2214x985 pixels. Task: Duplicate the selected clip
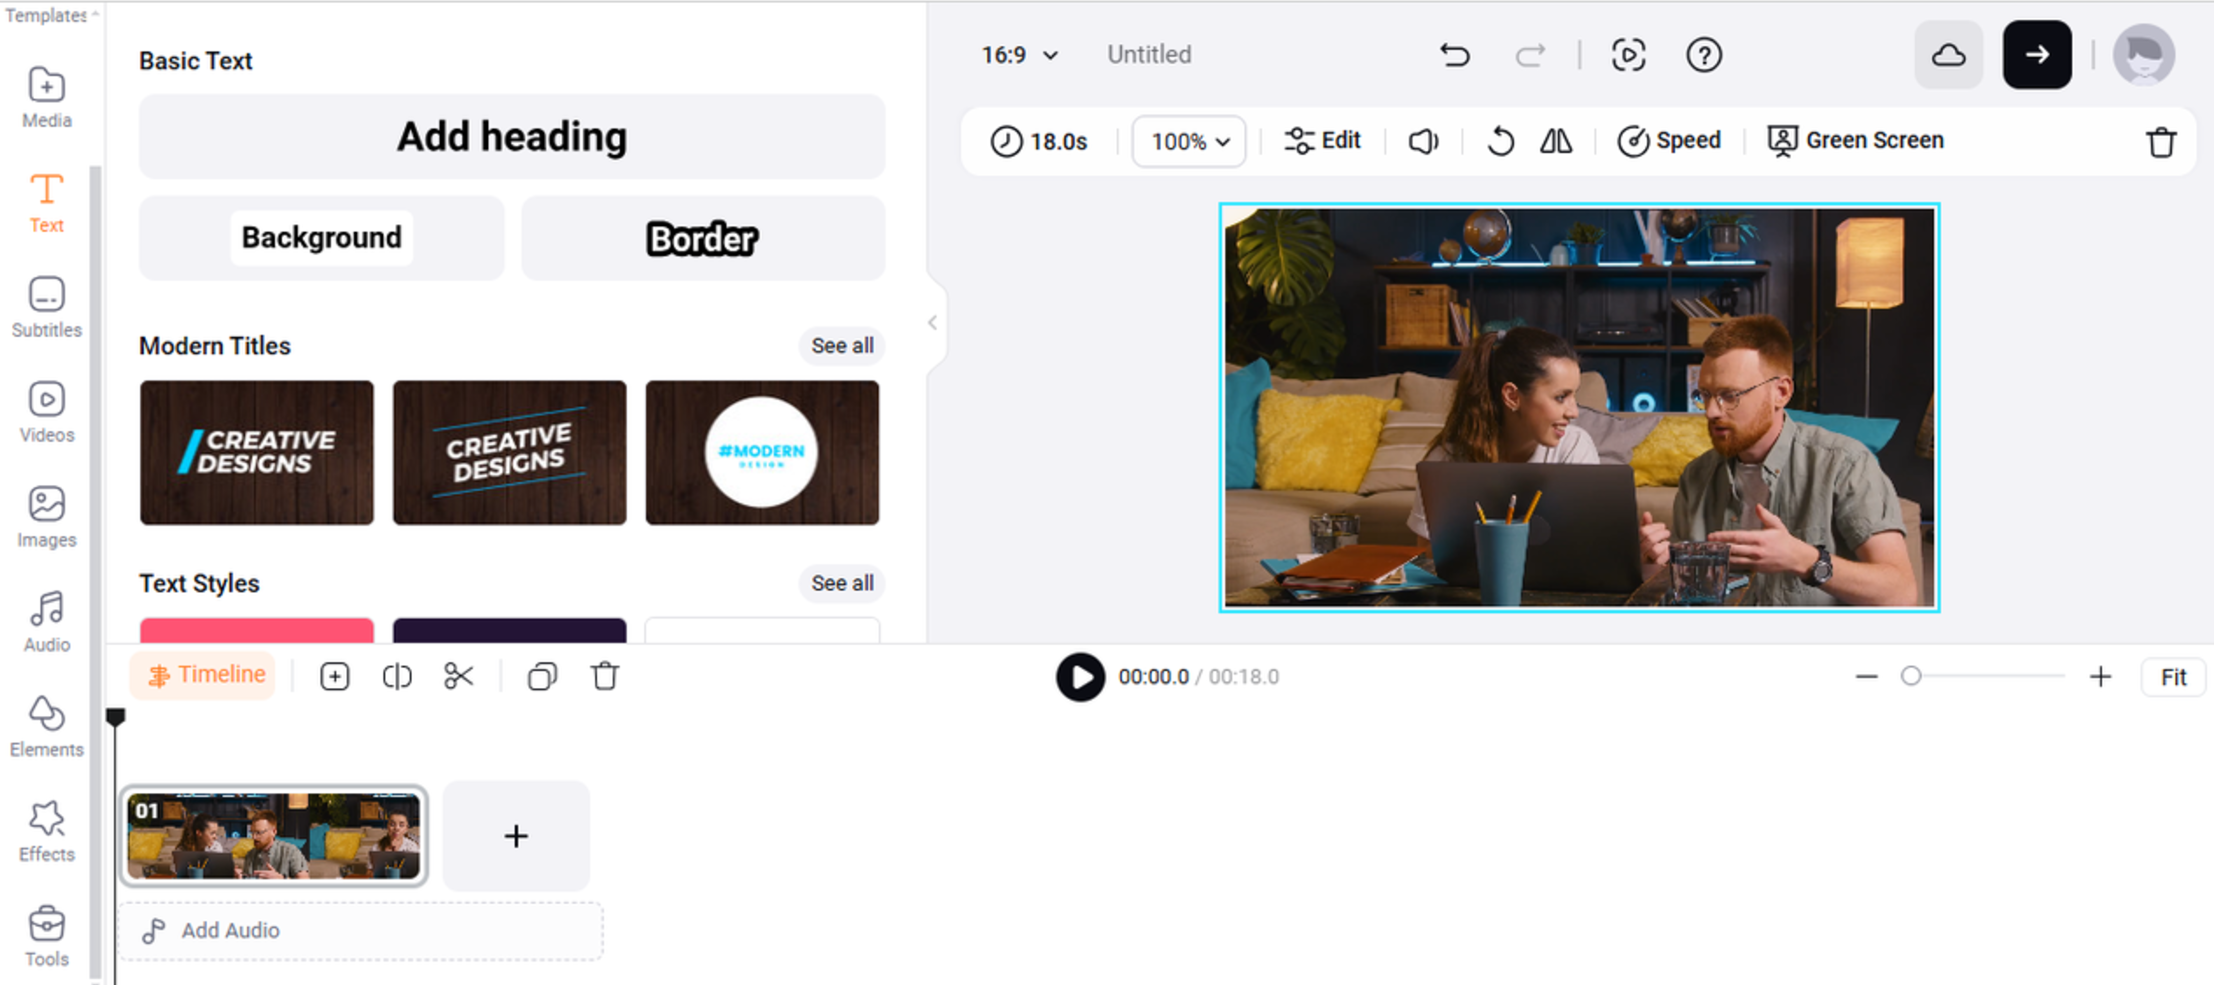(x=541, y=676)
